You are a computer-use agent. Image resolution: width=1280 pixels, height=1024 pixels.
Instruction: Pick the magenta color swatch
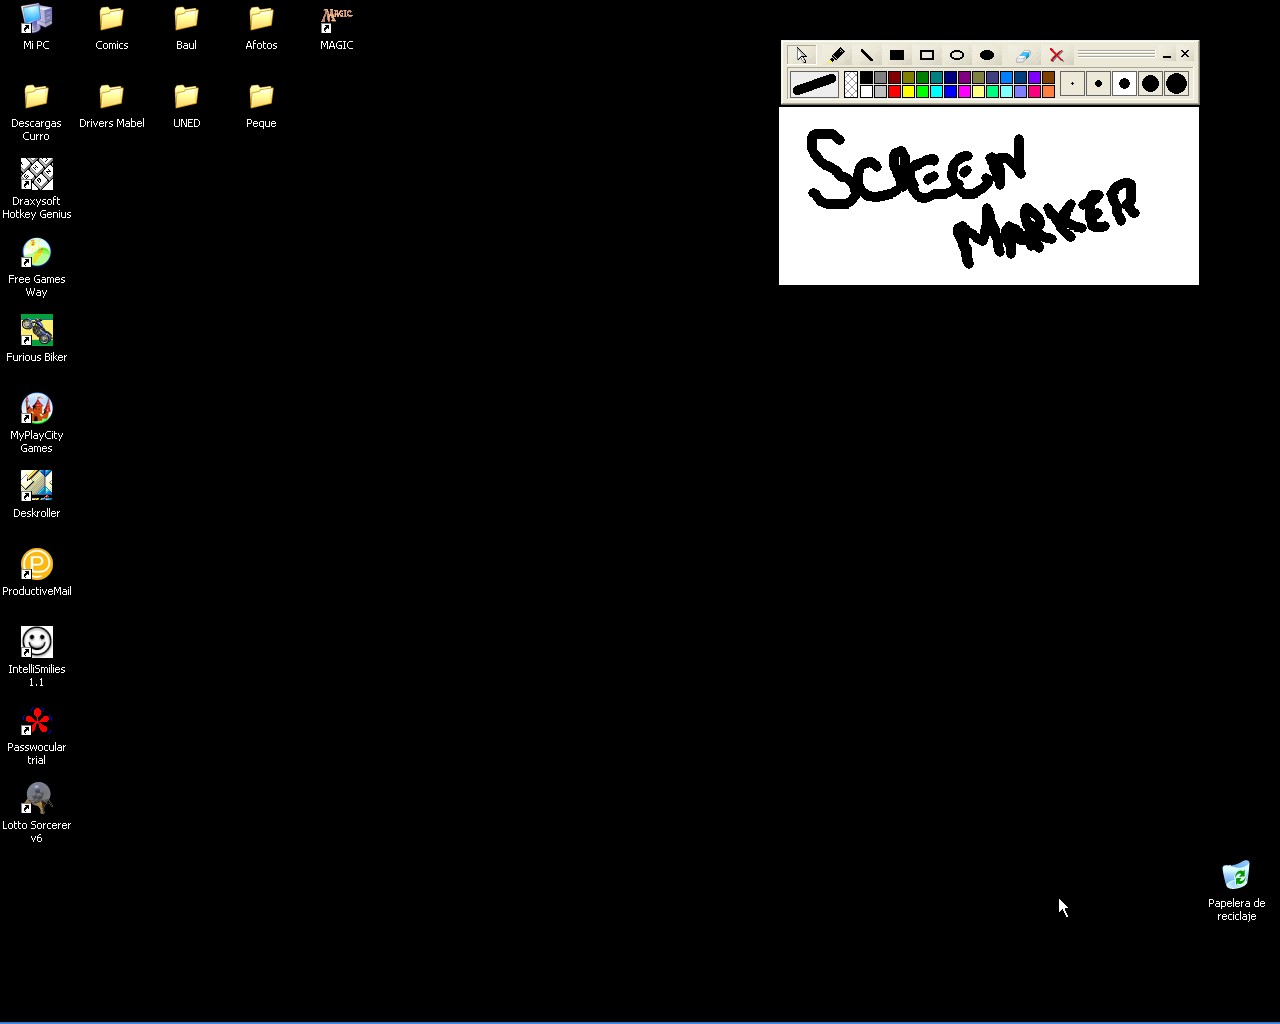[x=965, y=91]
